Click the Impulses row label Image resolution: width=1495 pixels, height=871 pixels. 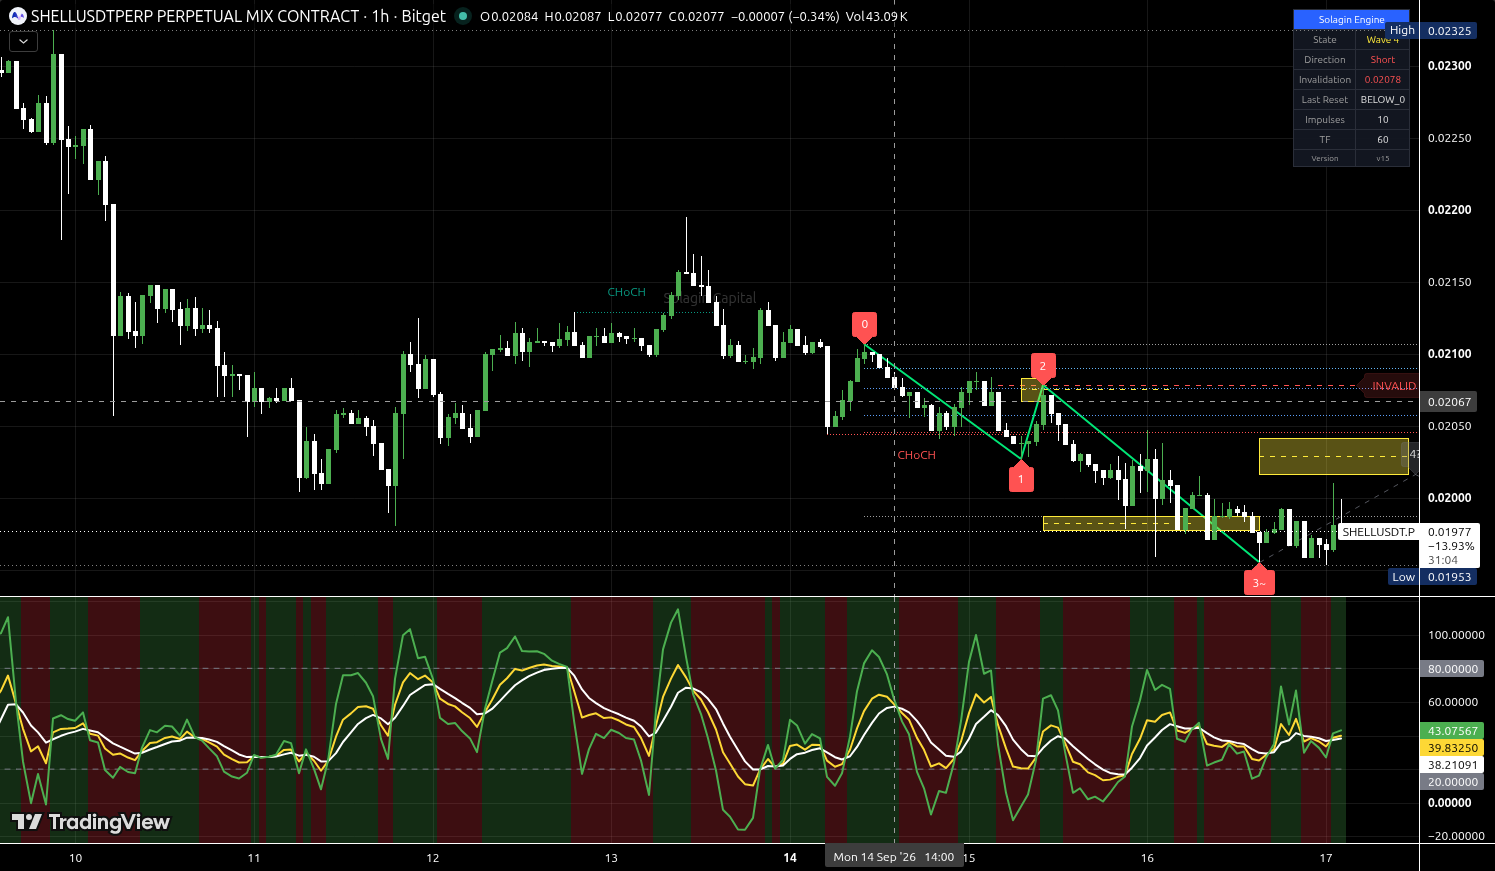tap(1324, 120)
